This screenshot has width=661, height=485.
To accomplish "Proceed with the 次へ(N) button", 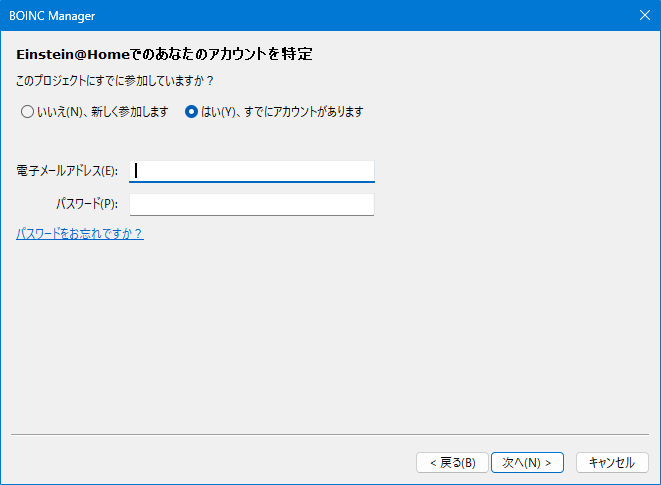I will pos(527,463).
